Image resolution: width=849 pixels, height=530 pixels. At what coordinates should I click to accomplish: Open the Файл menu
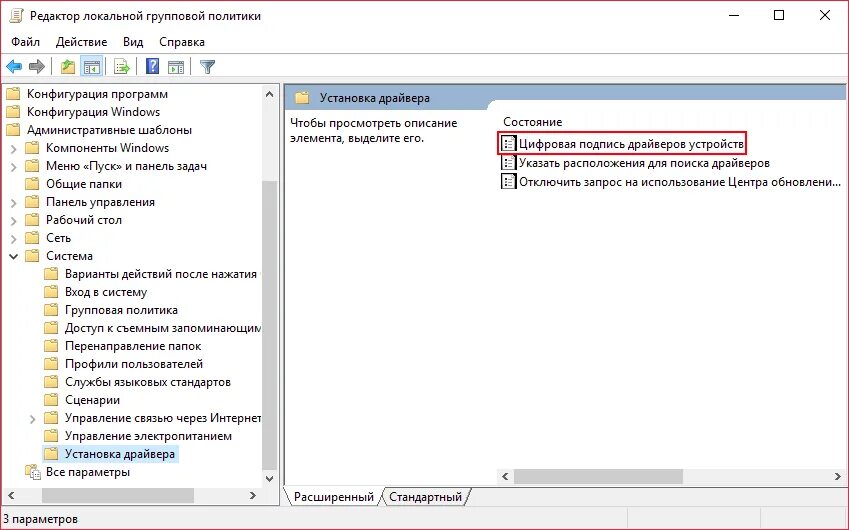coord(25,42)
